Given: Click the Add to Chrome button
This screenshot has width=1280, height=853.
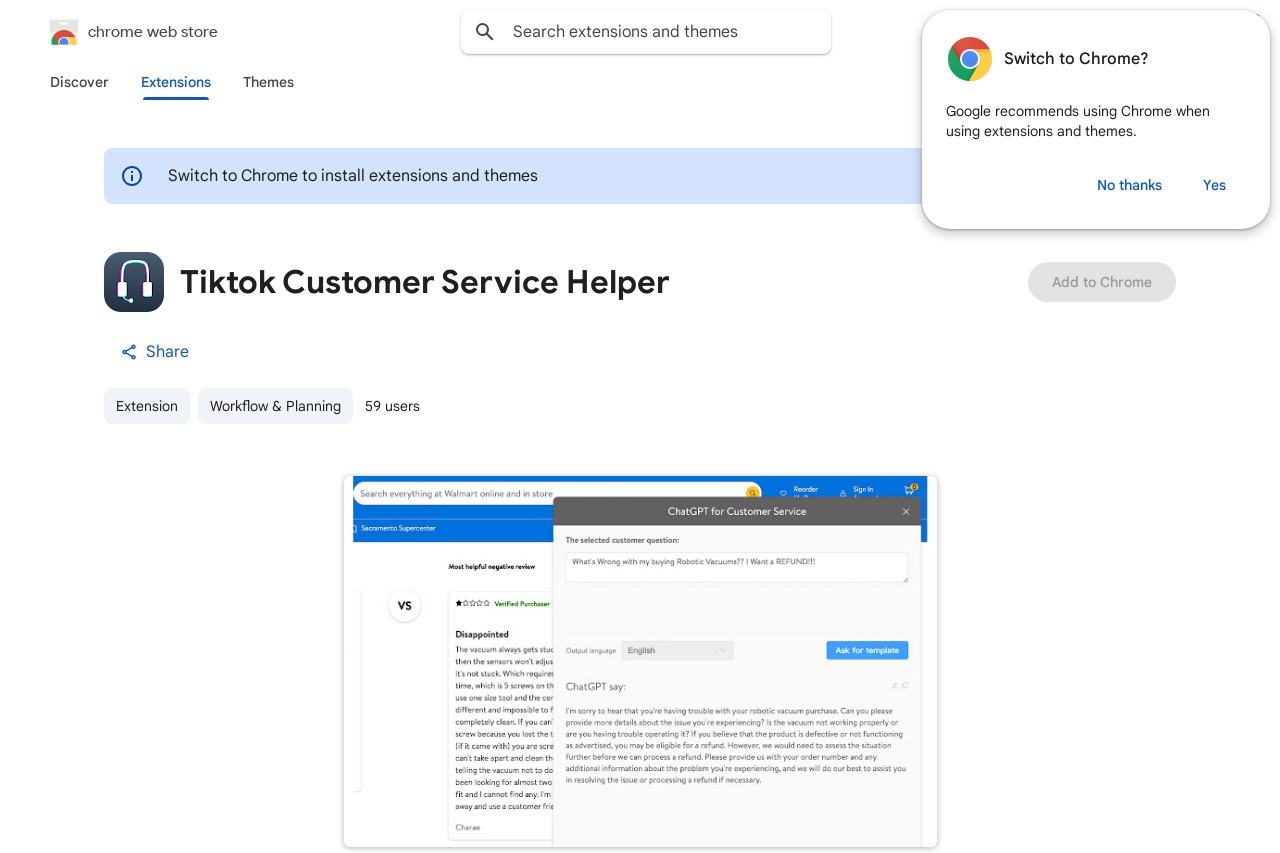Looking at the screenshot, I should pos(1102,282).
